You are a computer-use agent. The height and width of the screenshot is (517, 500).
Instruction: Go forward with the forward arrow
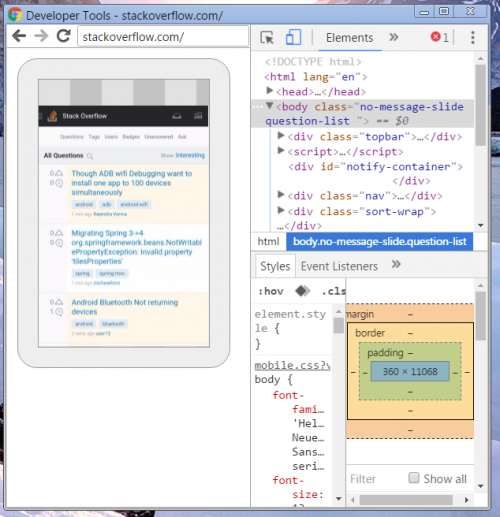point(41,36)
